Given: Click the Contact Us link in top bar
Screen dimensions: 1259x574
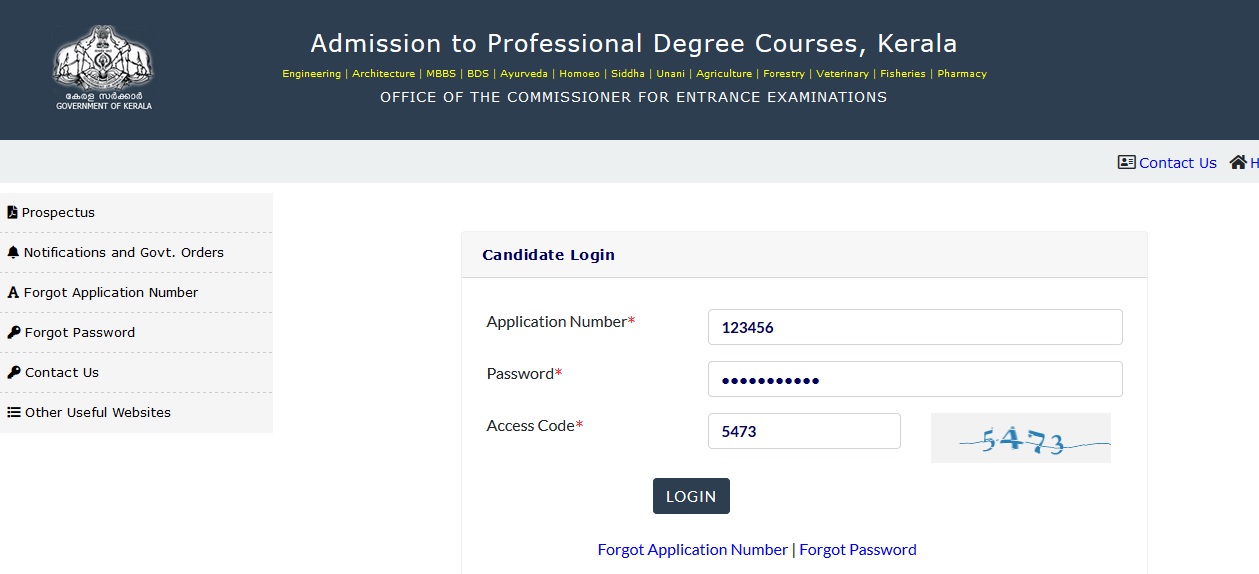Looking at the screenshot, I should (1178, 163).
